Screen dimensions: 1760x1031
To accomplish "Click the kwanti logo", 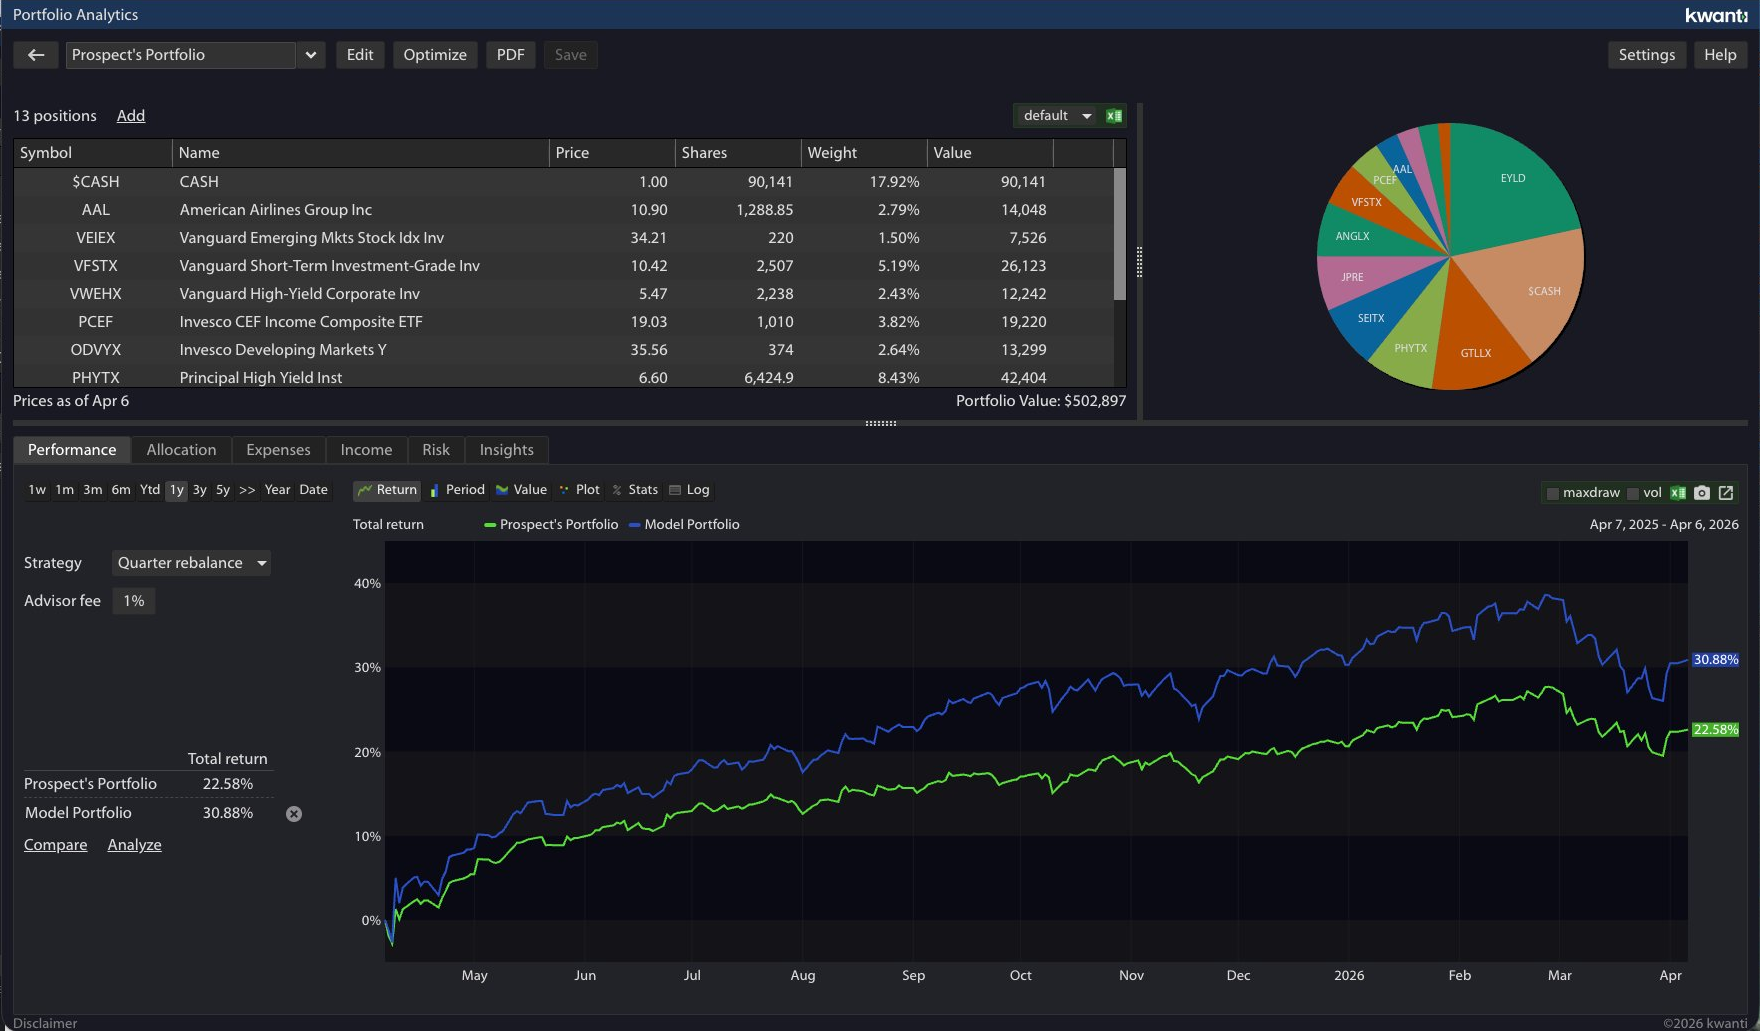I will point(1716,15).
